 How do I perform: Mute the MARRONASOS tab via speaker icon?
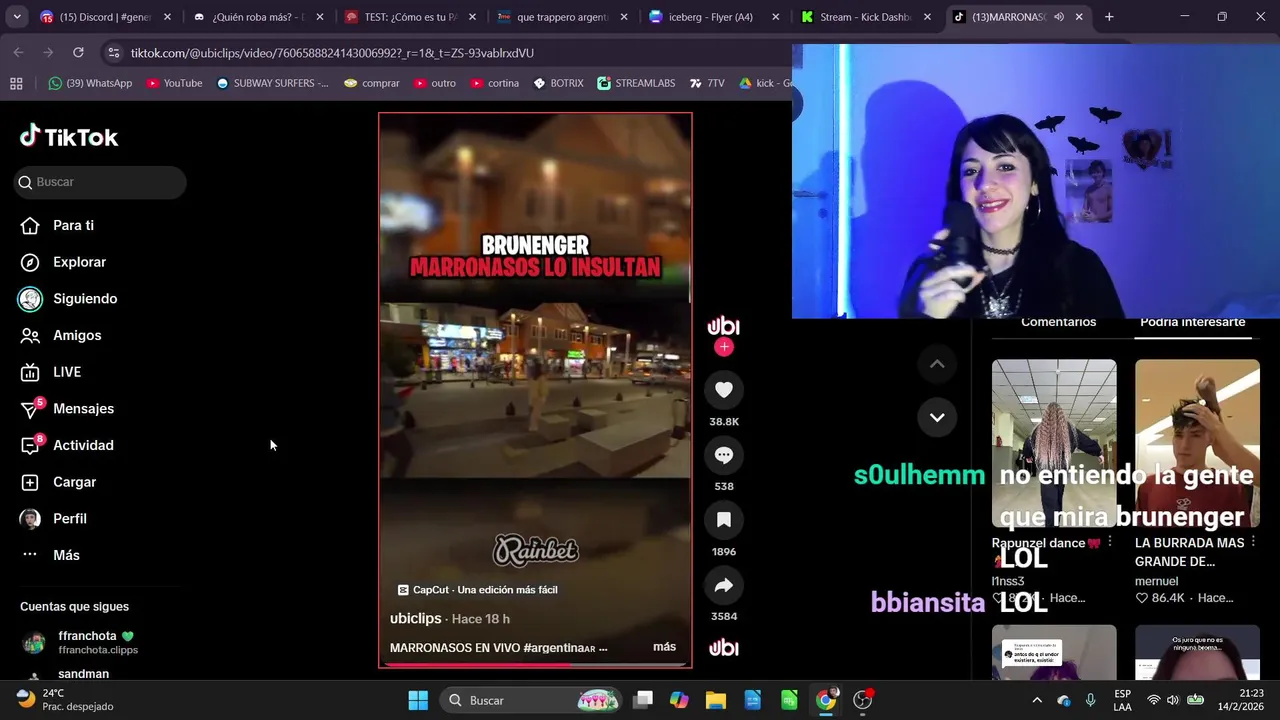[x=1058, y=17]
